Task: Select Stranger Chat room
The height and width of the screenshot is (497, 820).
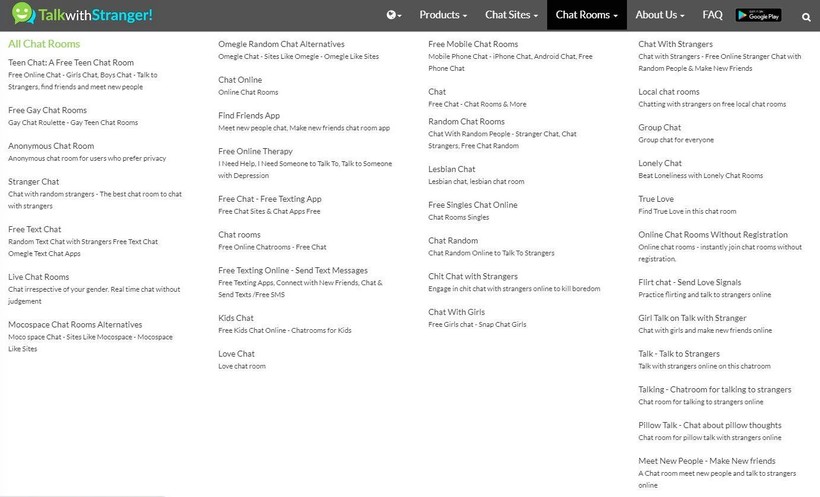Action: (33, 182)
